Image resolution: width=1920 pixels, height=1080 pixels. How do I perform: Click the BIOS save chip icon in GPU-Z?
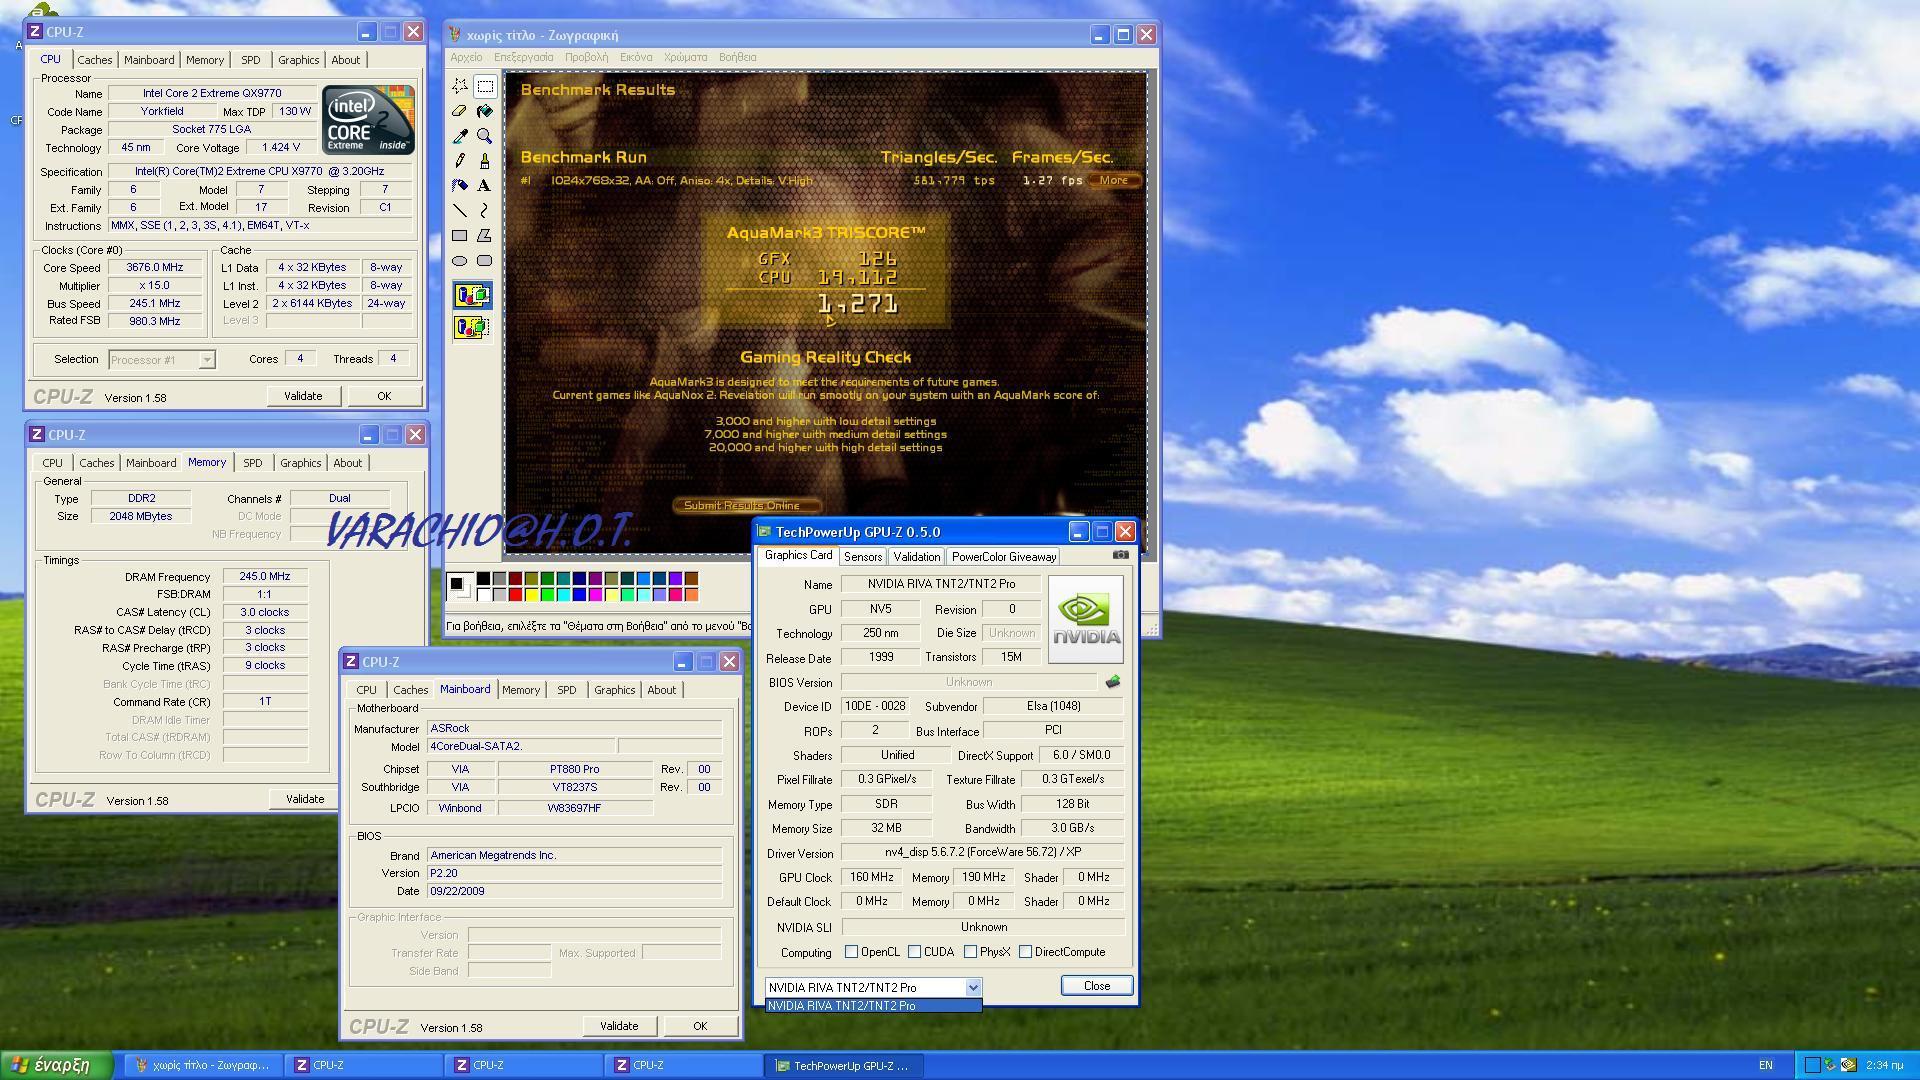(x=1112, y=682)
